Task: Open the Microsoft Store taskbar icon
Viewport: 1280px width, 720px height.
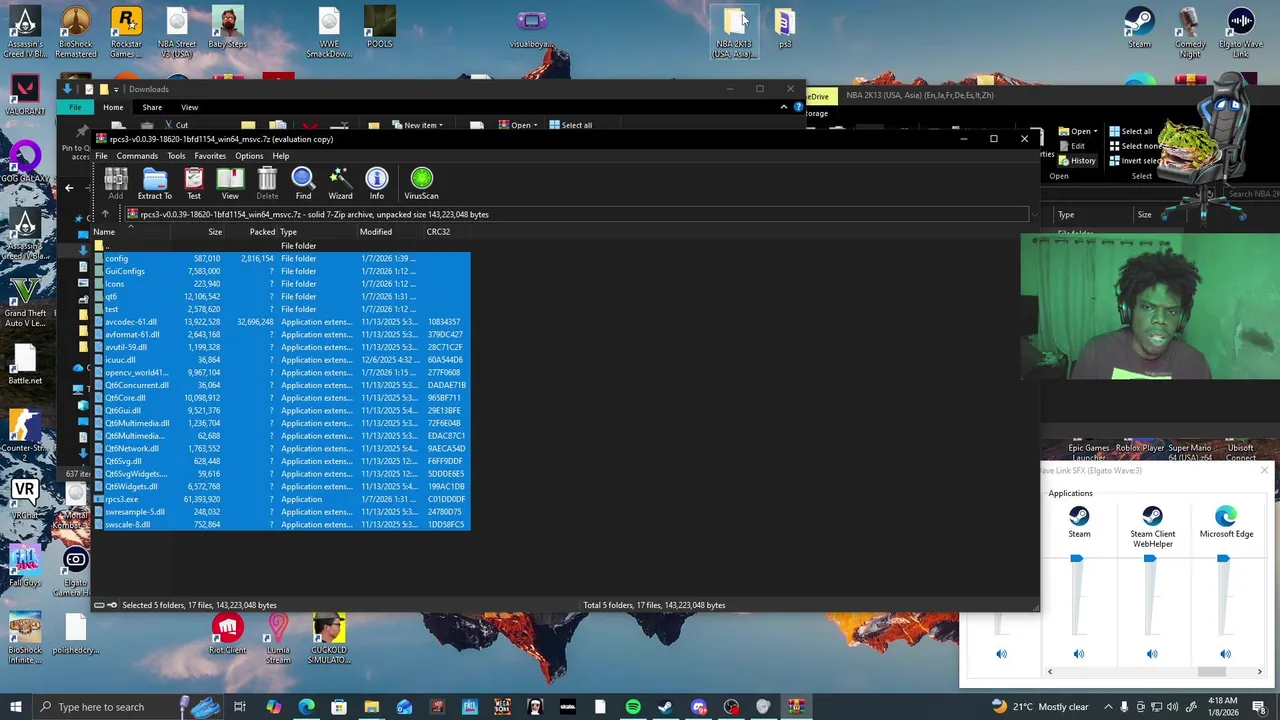Action: [339, 707]
